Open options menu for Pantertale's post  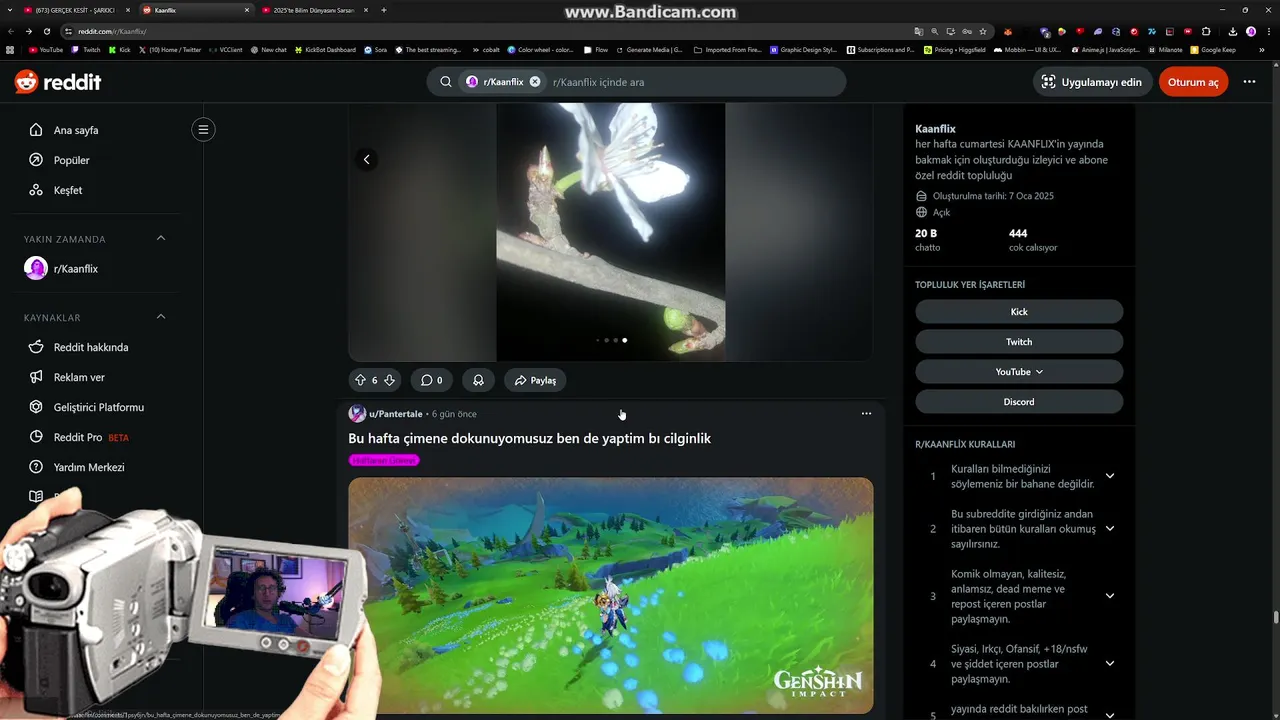coord(866,413)
